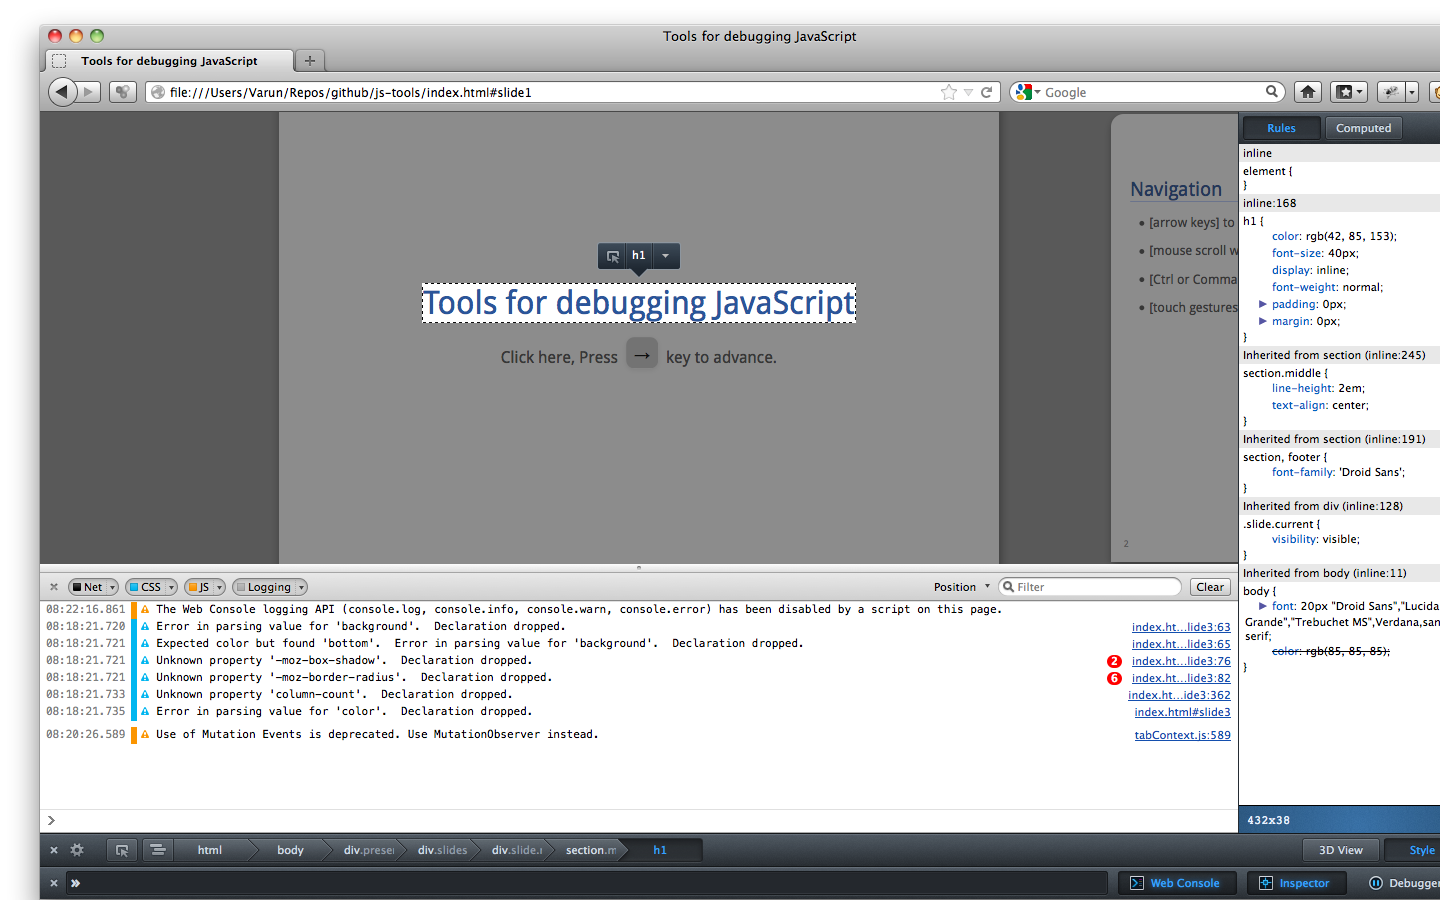Screen dimensions: 1440x900
Task: Expand the padding property in h1 rule
Action: [1263, 304]
